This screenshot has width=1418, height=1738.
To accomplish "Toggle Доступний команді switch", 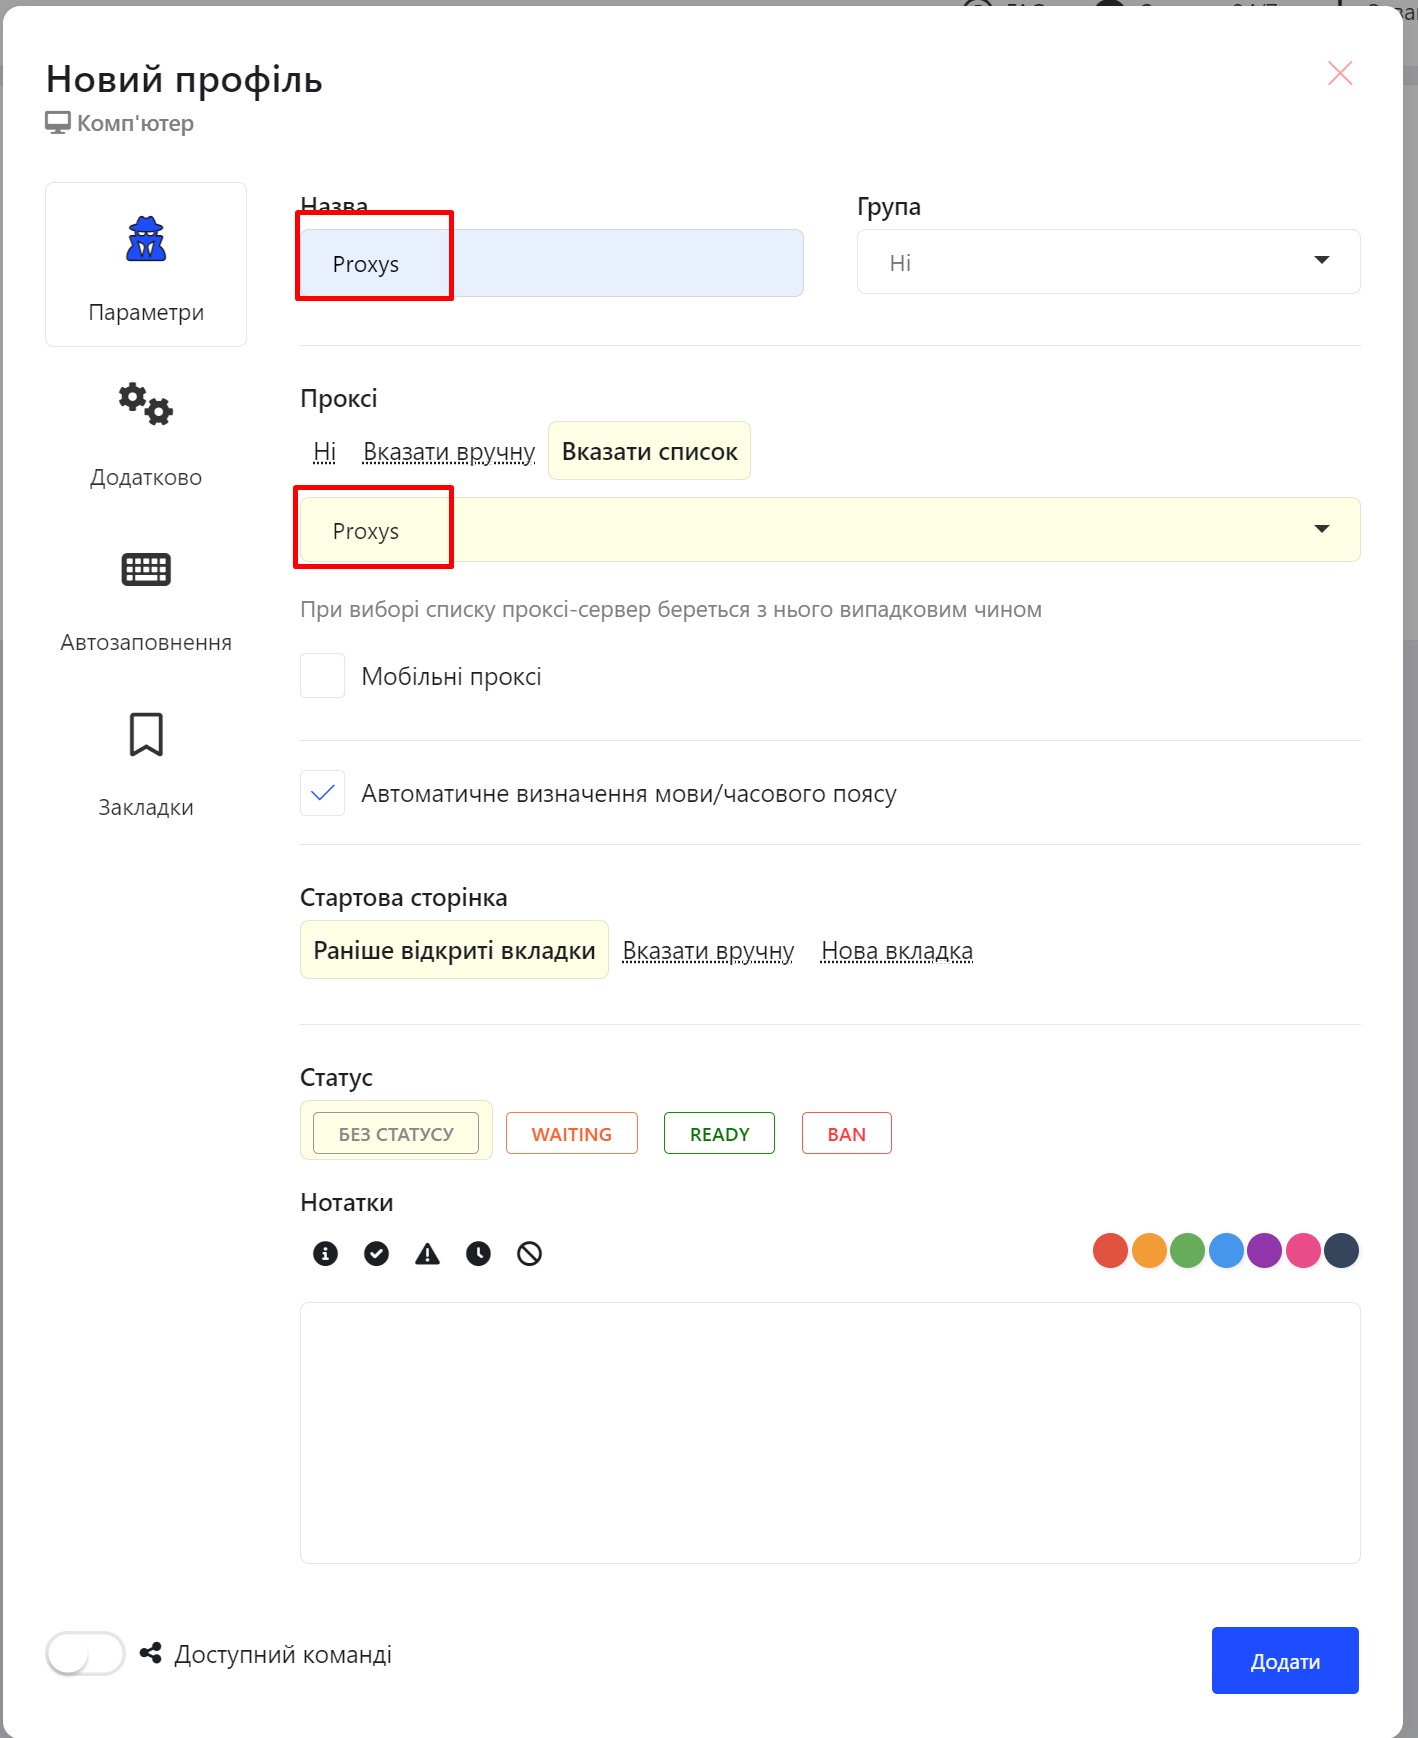I will click(x=85, y=1653).
